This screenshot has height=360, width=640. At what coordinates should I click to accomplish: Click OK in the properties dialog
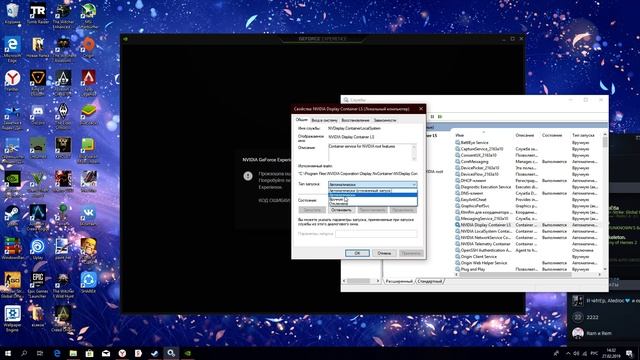pyautogui.click(x=357, y=253)
